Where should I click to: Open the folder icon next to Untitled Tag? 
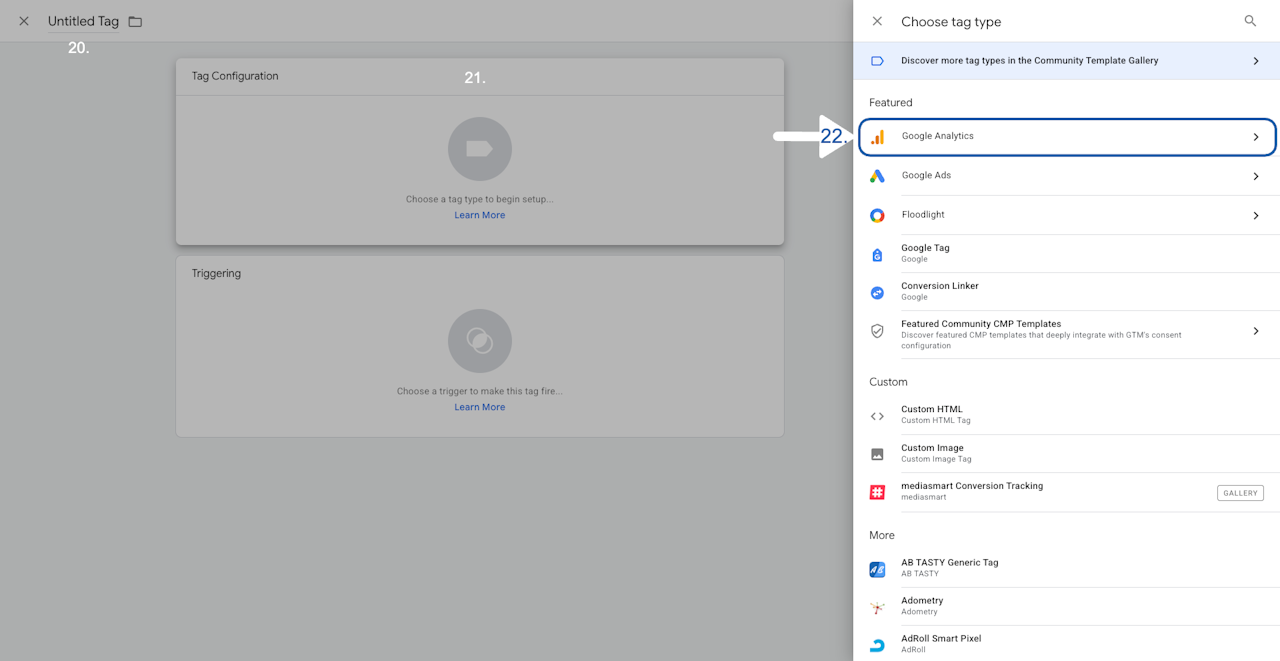[135, 21]
